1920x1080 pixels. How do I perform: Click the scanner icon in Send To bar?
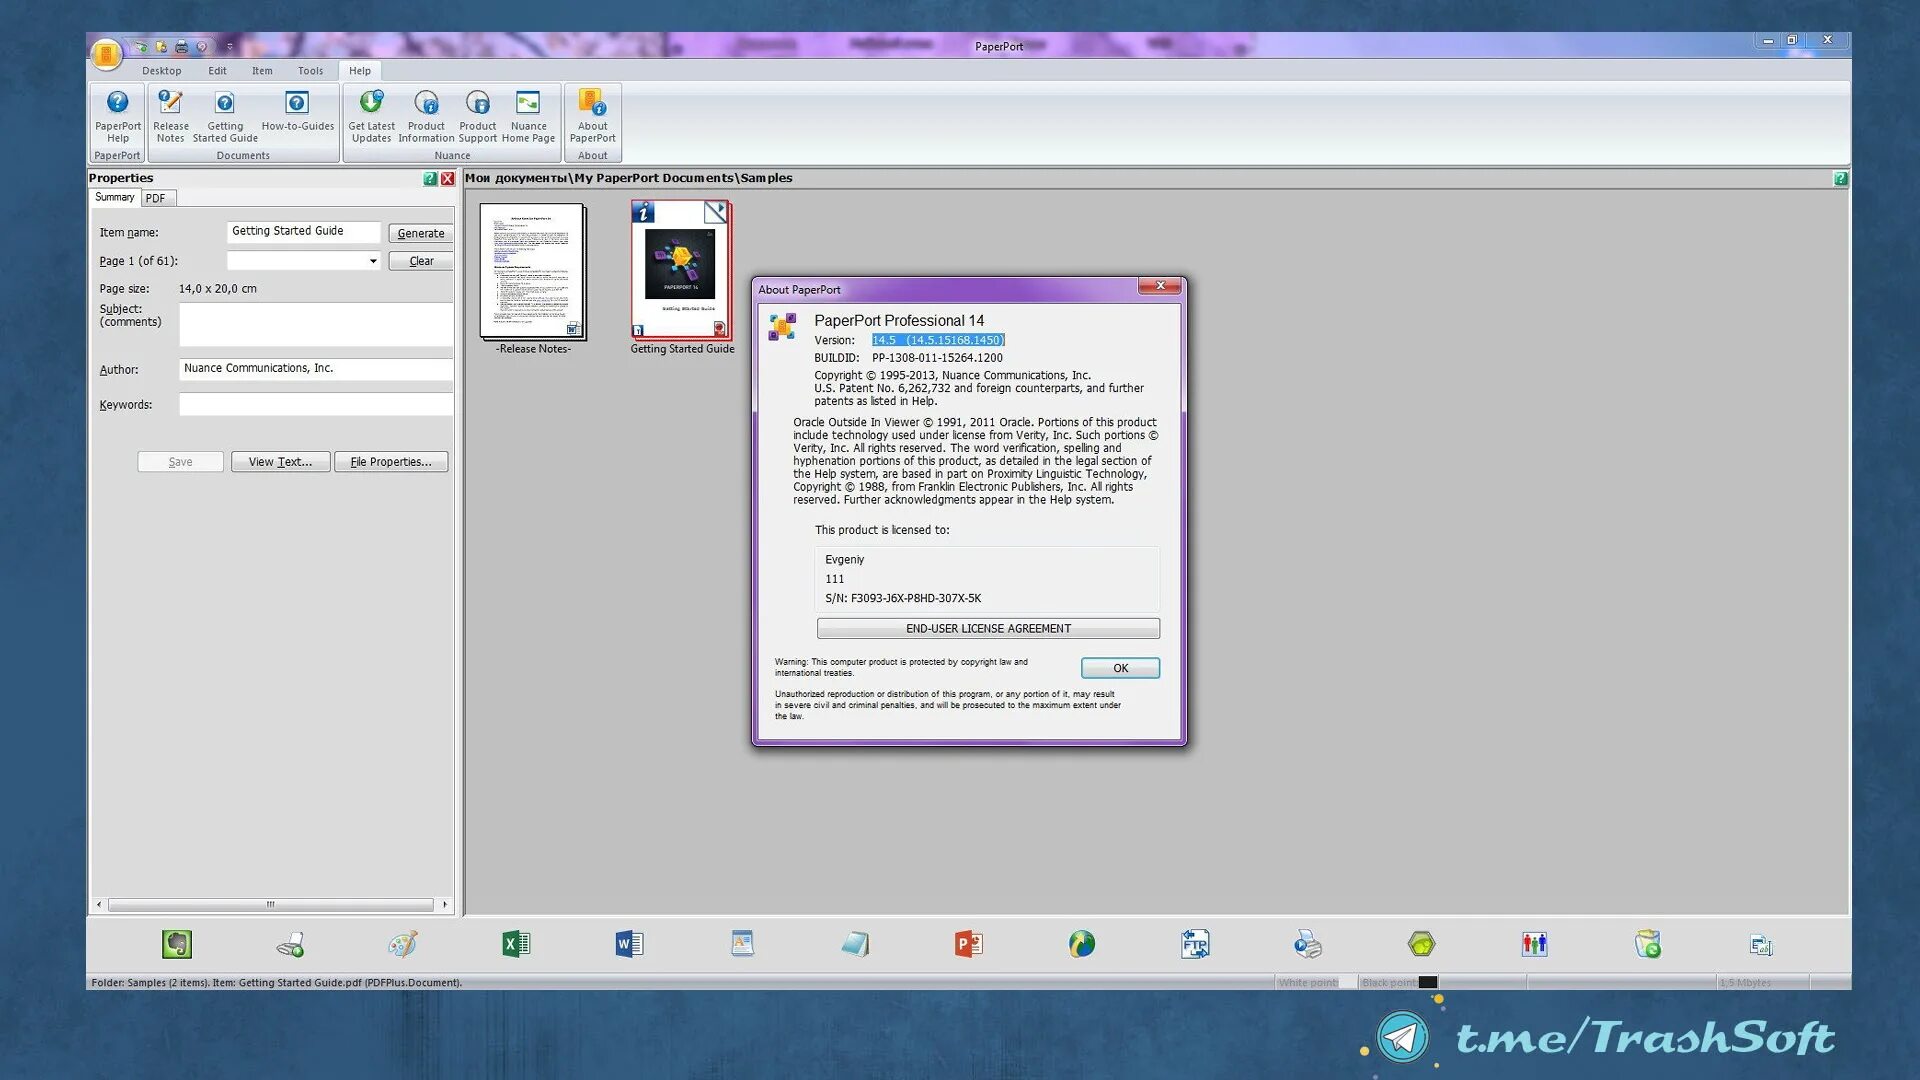[x=290, y=944]
